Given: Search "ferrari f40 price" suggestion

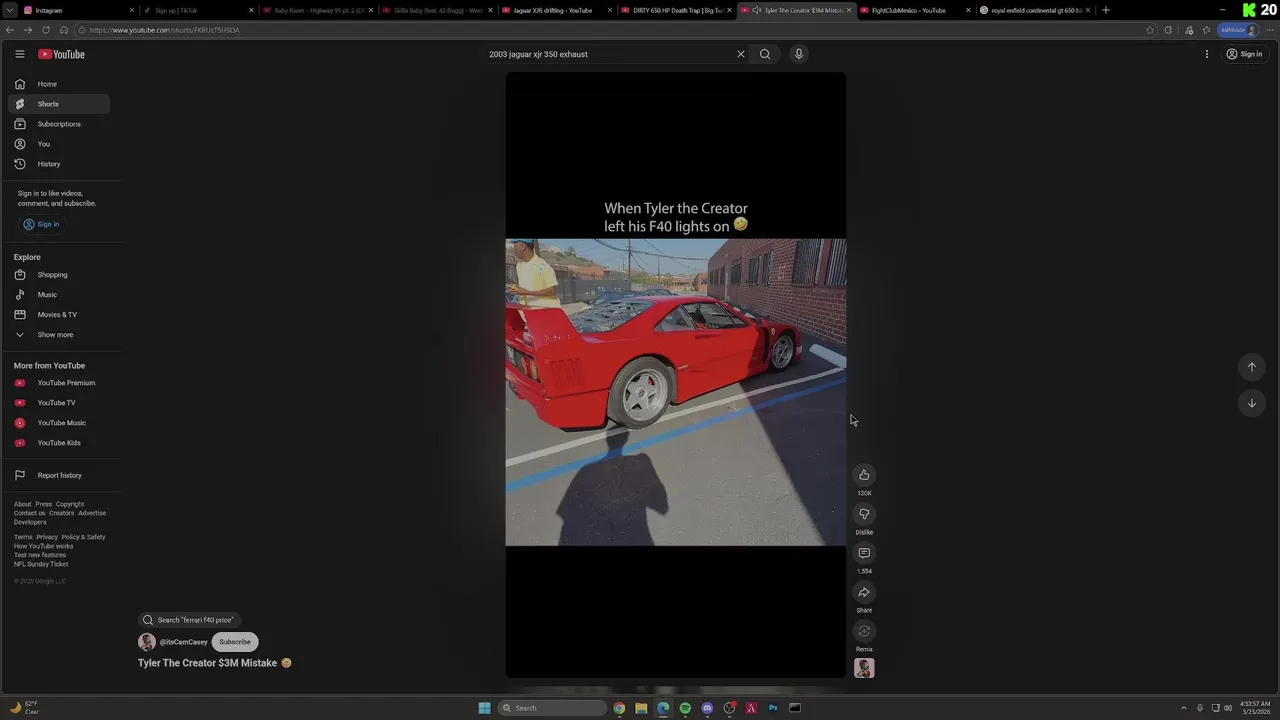Looking at the screenshot, I should click(x=189, y=620).
